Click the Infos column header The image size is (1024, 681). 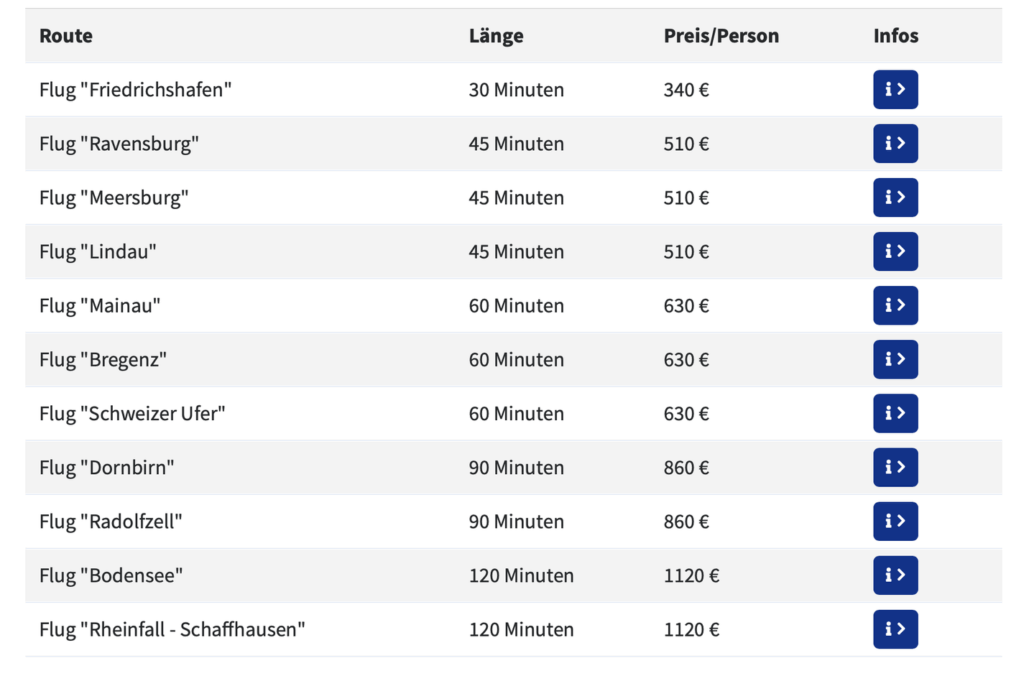pyautogui.click(x=896, y=36)
